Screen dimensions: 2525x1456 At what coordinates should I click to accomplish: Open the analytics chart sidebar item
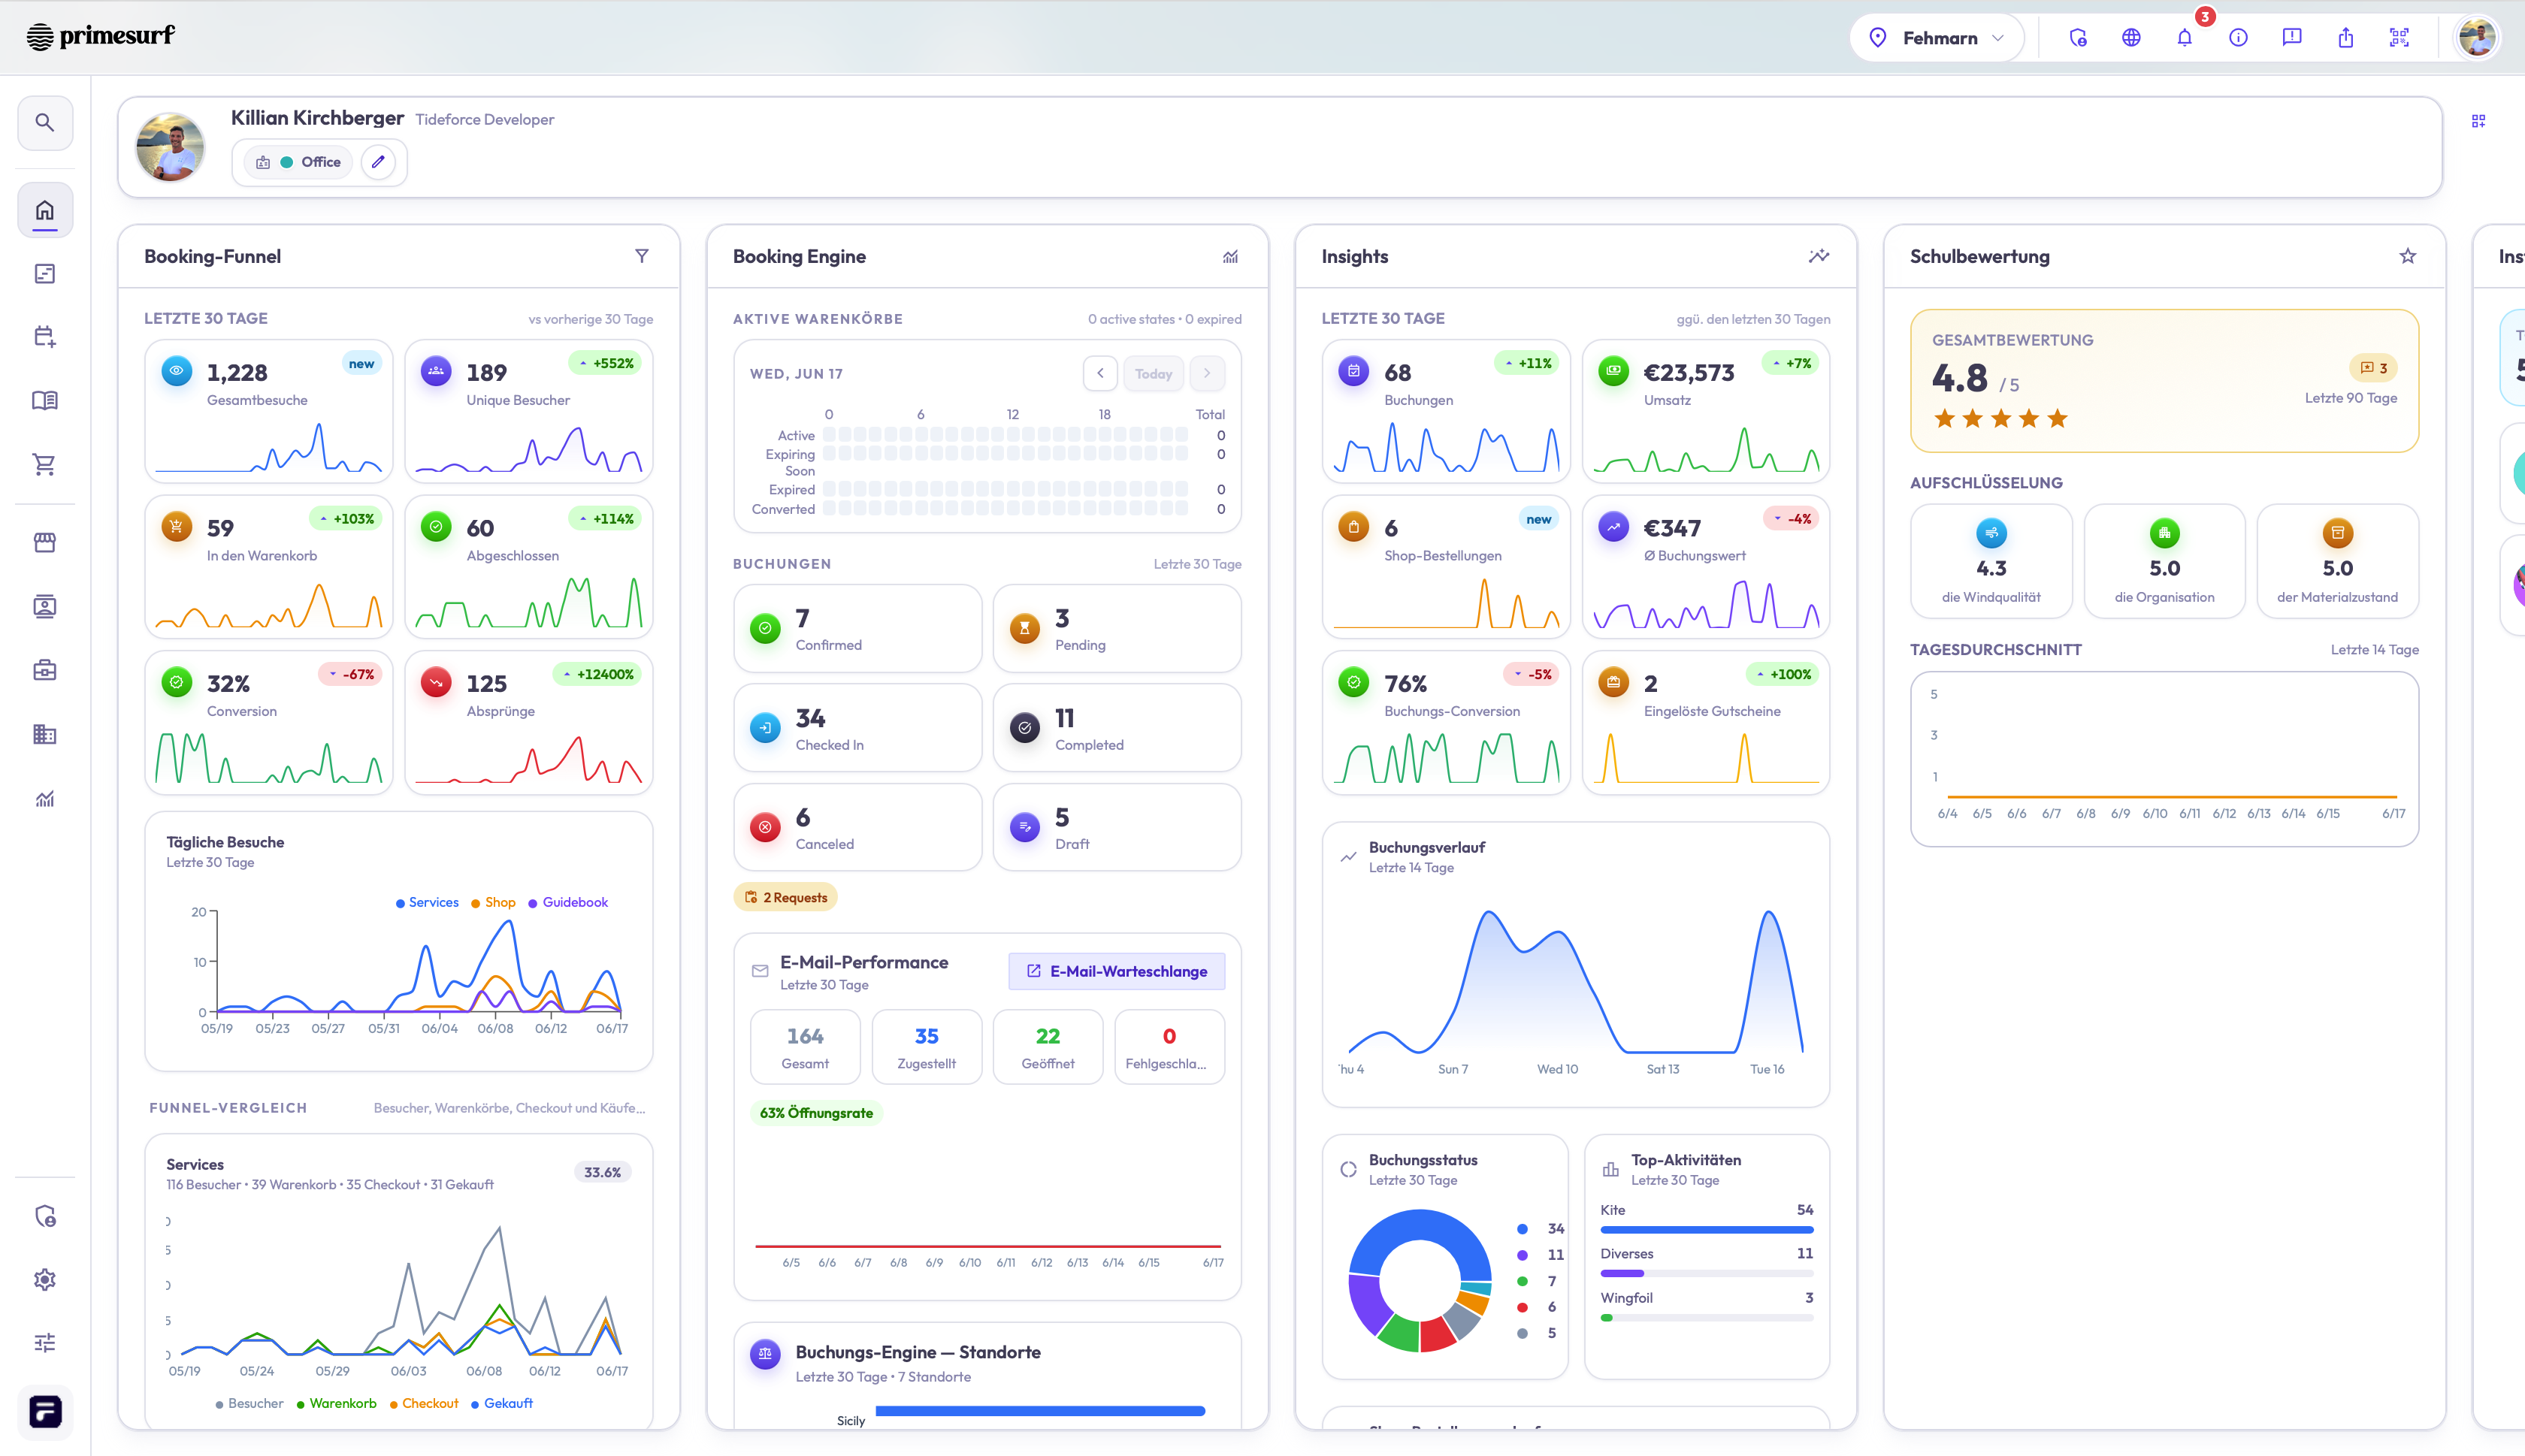pos(45,798)
